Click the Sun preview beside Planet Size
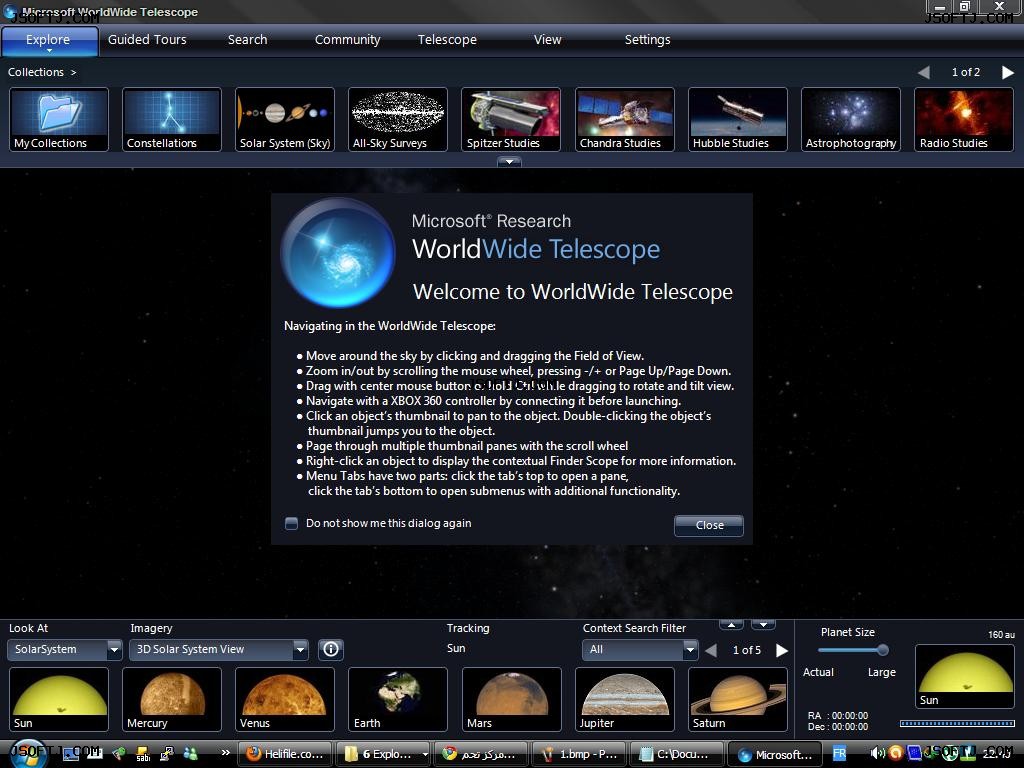 [x=965, y=676]
